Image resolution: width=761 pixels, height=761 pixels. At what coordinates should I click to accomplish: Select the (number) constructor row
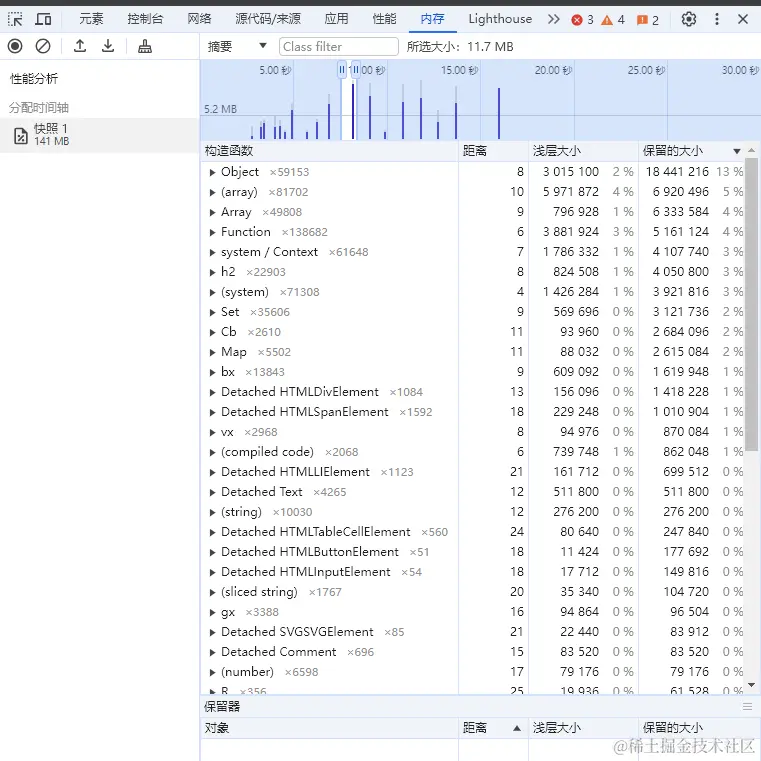pyautogui.click(x=473, y=672)
